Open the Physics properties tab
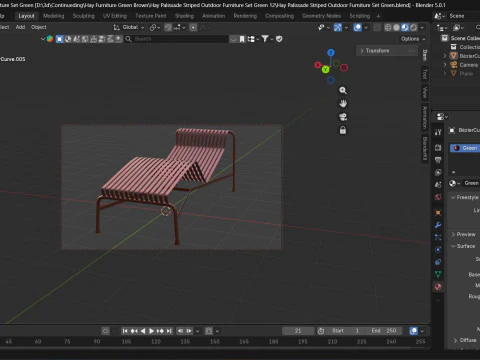 point(438,250)
